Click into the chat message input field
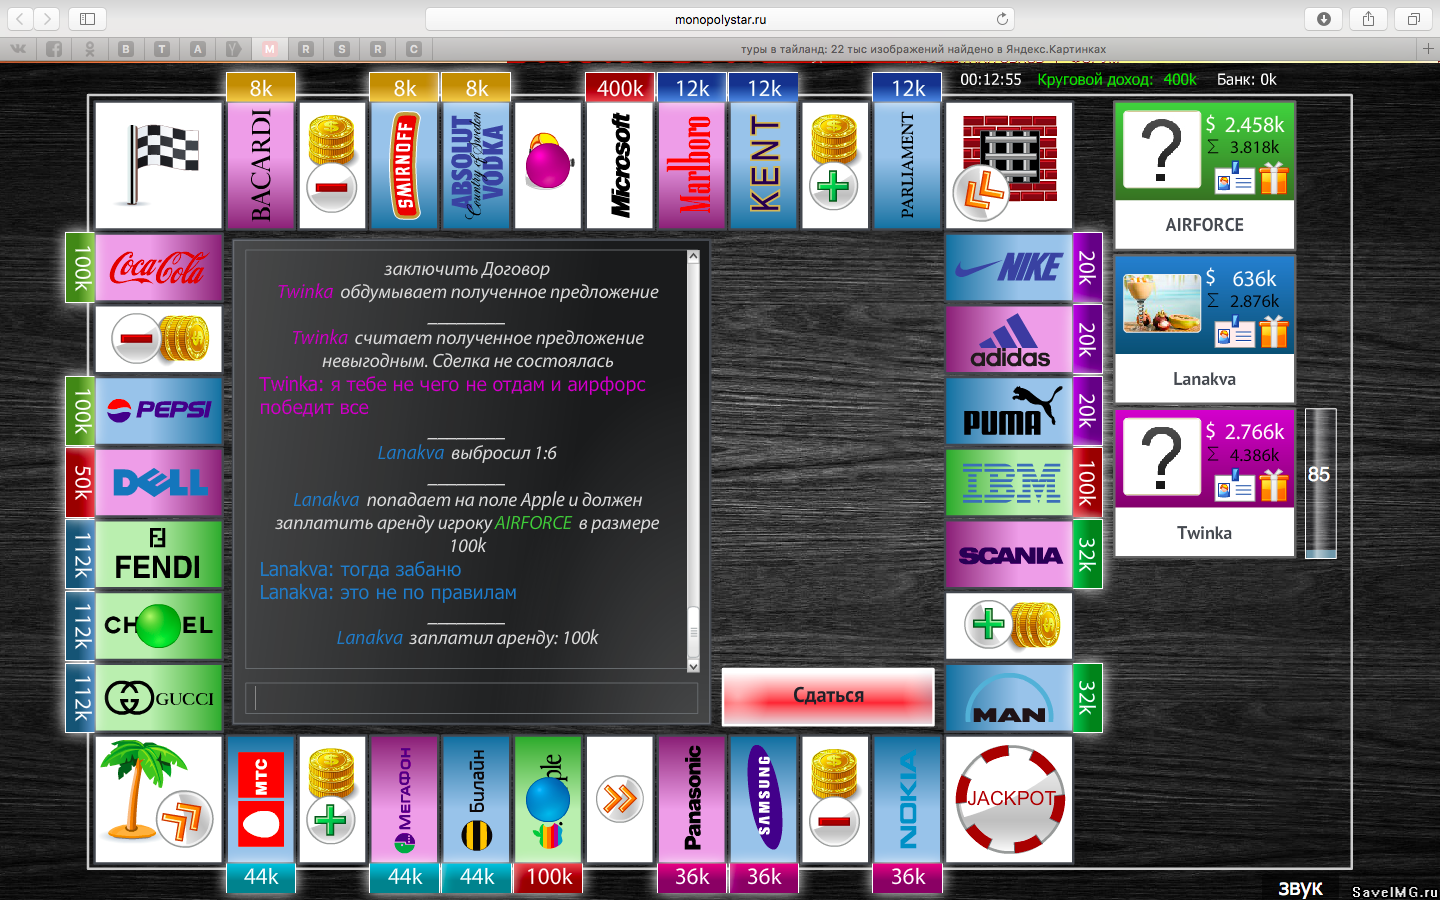 coord(472,698)
